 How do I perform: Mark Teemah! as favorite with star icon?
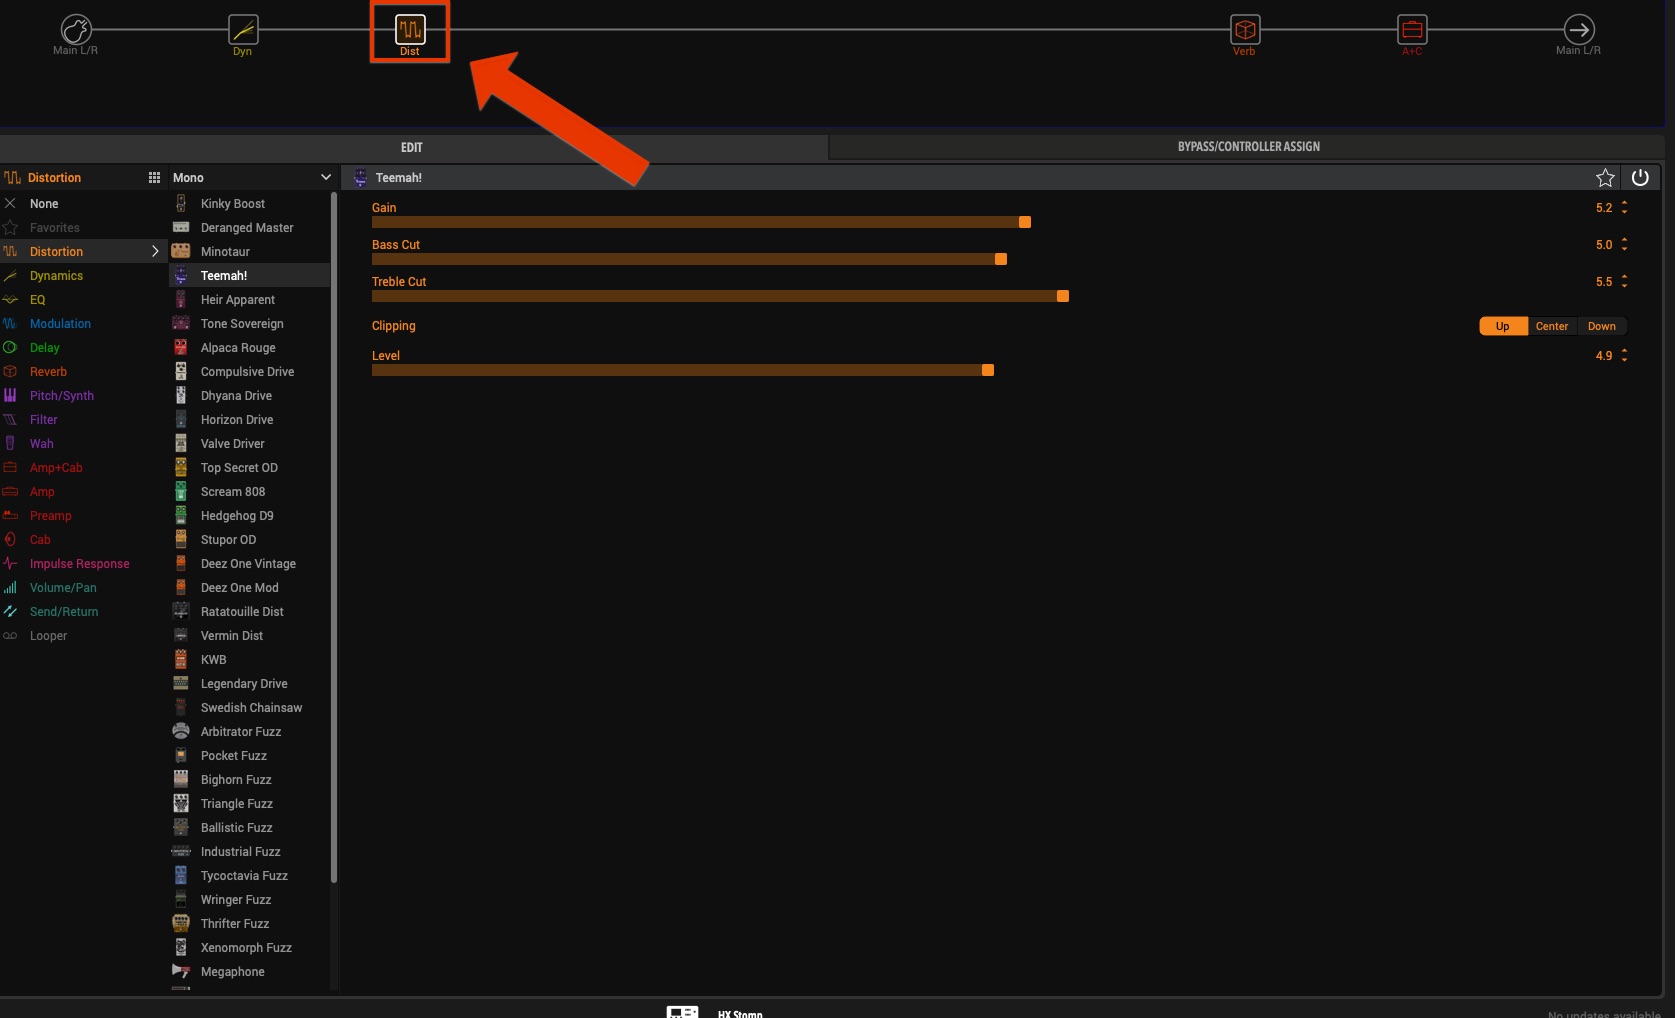pyautogui.click(x=1605, y=178)
